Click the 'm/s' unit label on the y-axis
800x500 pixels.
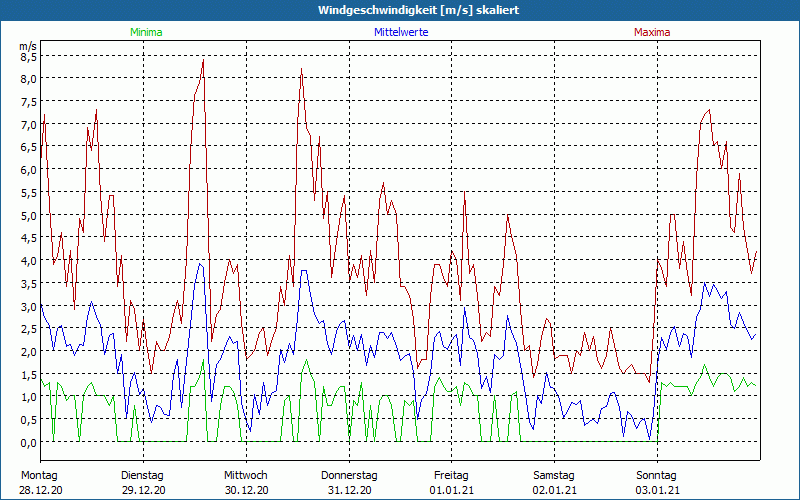tap(28, 46)
